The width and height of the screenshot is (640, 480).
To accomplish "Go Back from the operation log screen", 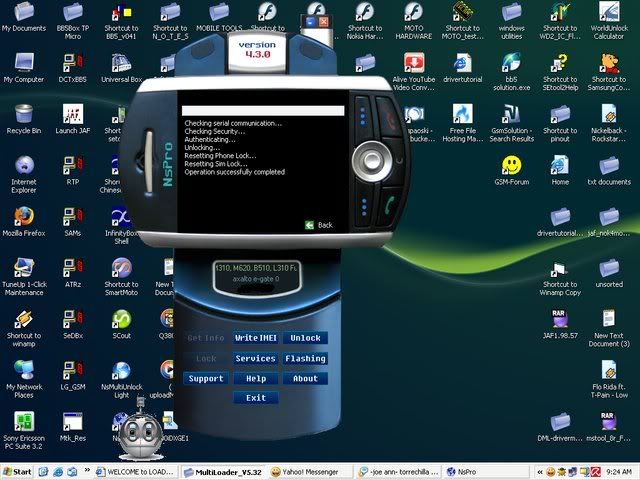I will point(319,225).
